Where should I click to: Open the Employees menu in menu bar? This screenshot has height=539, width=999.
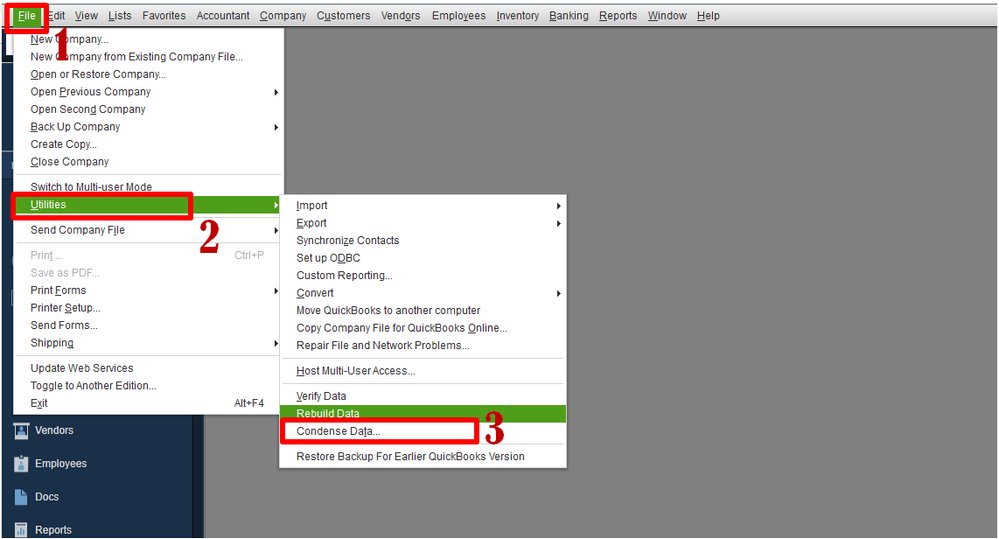[459, 16]
